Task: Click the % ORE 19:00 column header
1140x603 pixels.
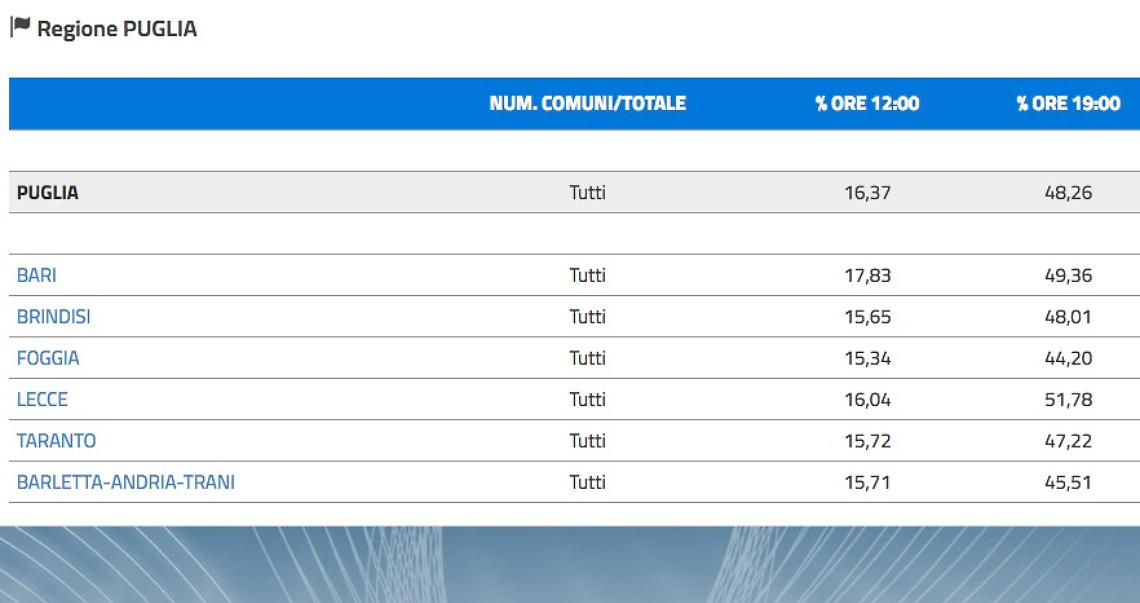Action: tap(1068, 103)
